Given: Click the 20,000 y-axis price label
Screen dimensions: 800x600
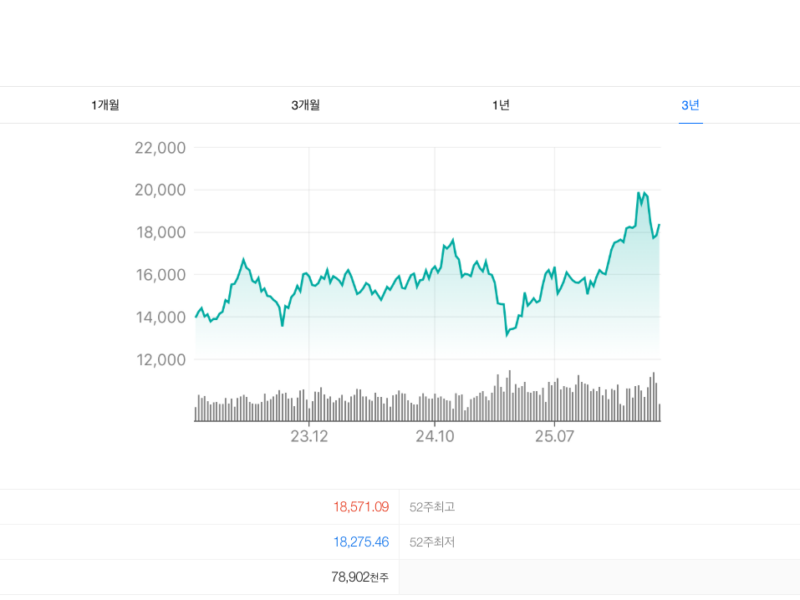Looking at the screenshot, I should click(160, 190).
